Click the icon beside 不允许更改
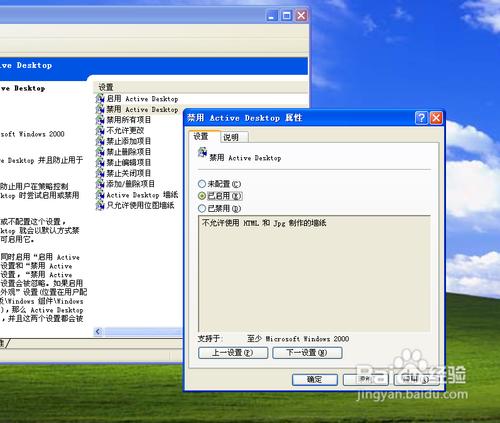500x423 pixels. click(100, 130)
